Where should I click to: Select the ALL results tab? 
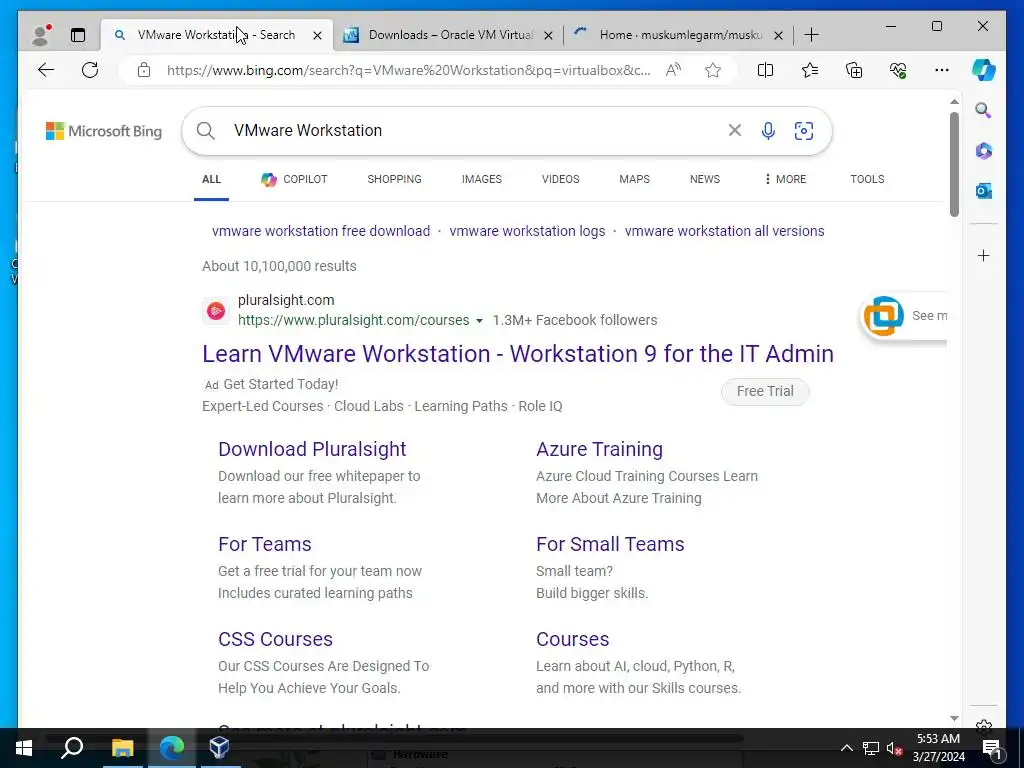(212, 179)
